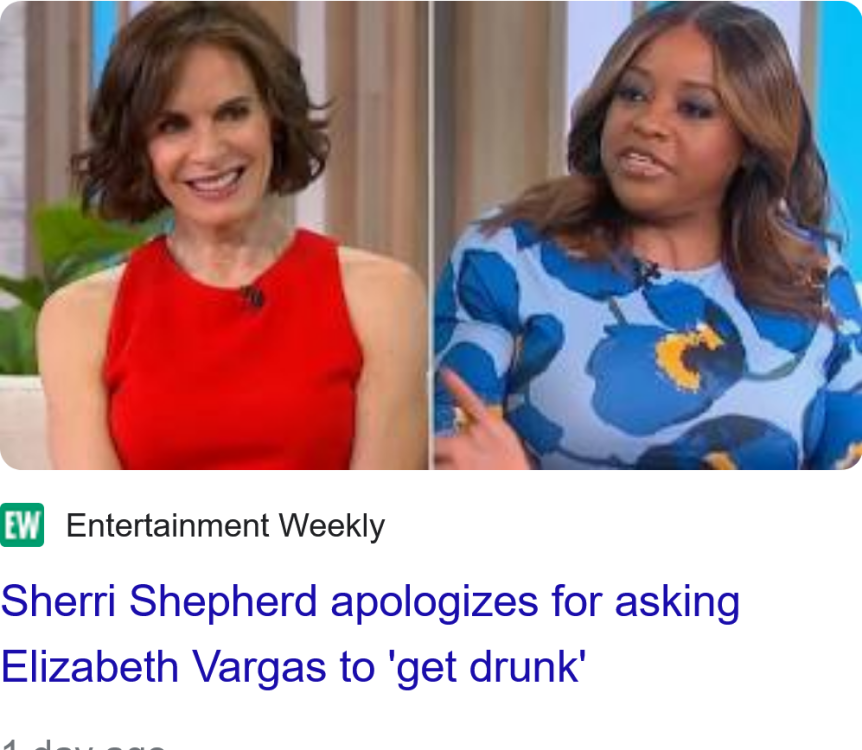Click the partially visible day-ago timestamp

tap(84, 742)
